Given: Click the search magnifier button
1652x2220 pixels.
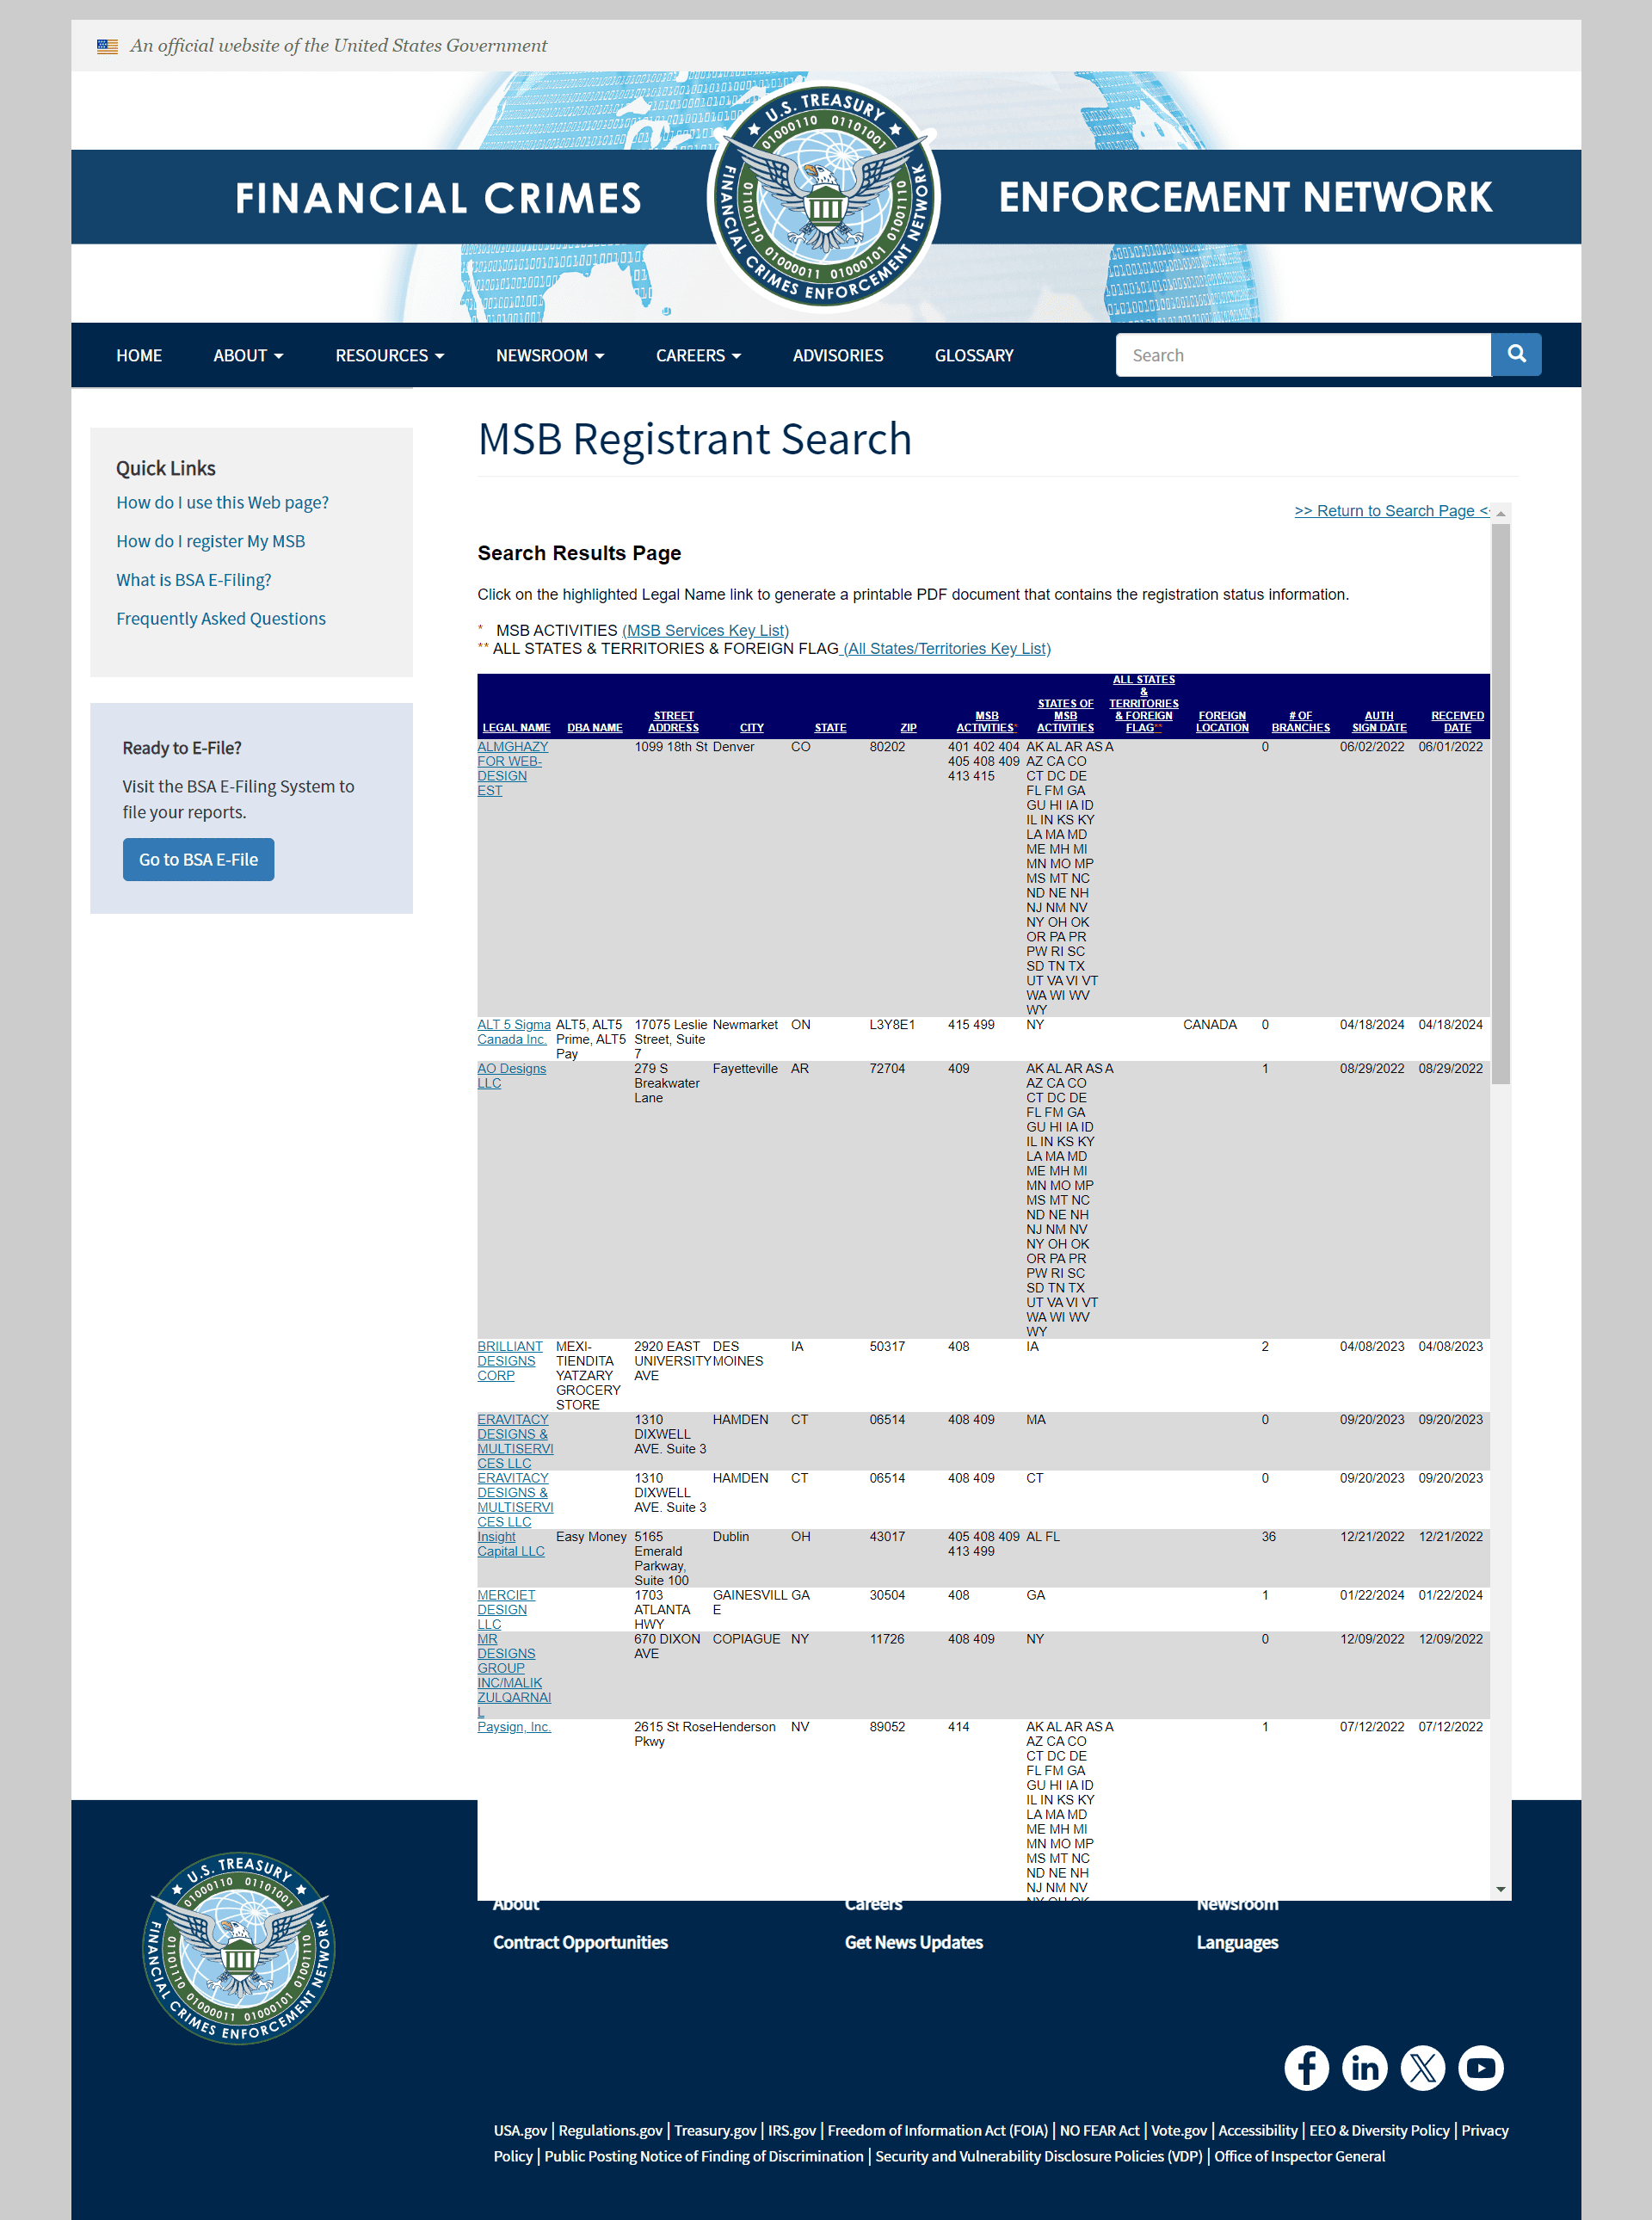Looking at the screenshot, I should click(x=1516, y=354).
